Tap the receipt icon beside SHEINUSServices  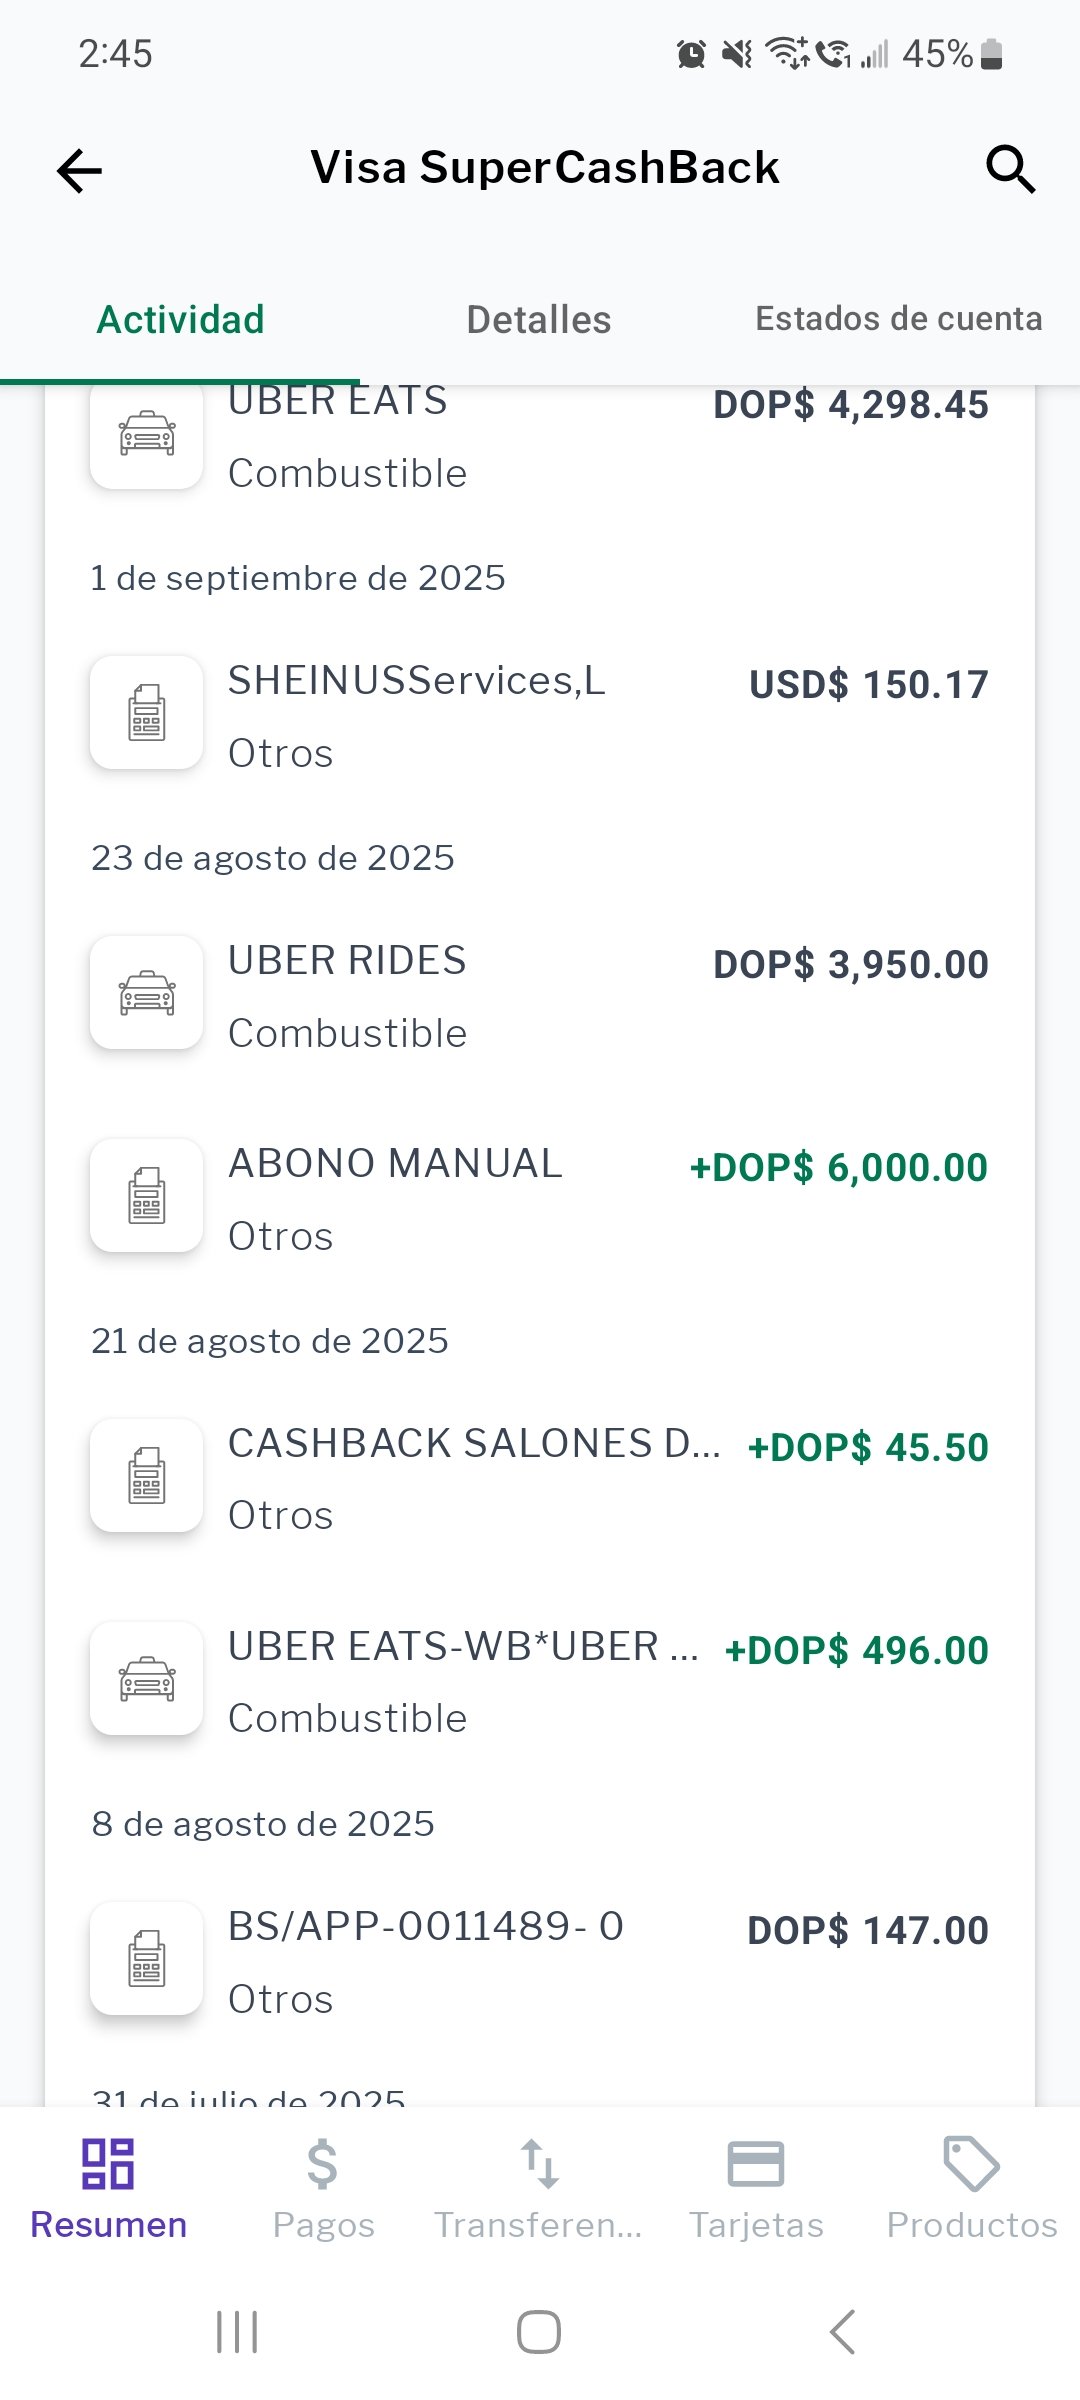coord(147,712)
